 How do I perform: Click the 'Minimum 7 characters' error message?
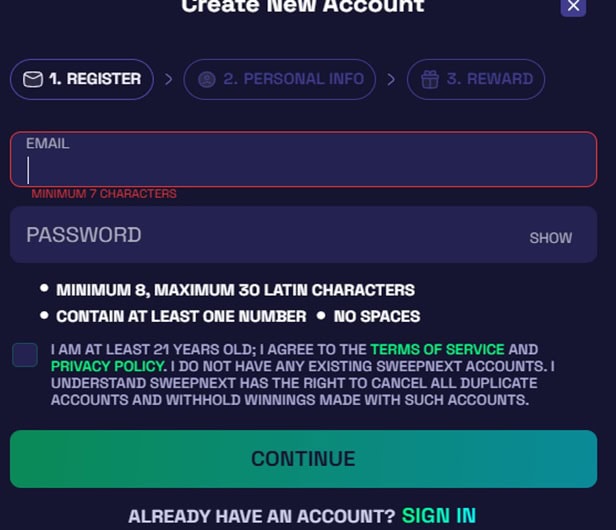coord(104,194)
